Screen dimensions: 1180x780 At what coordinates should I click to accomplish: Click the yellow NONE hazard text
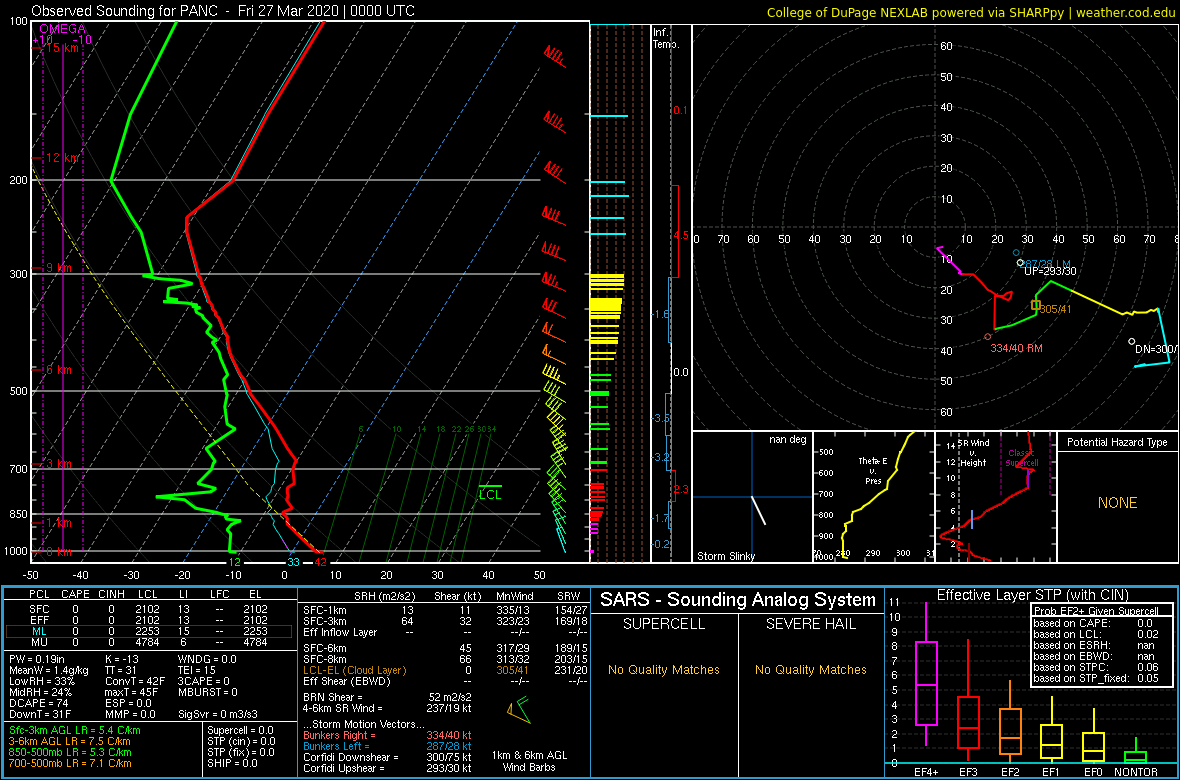(1117, 503)
